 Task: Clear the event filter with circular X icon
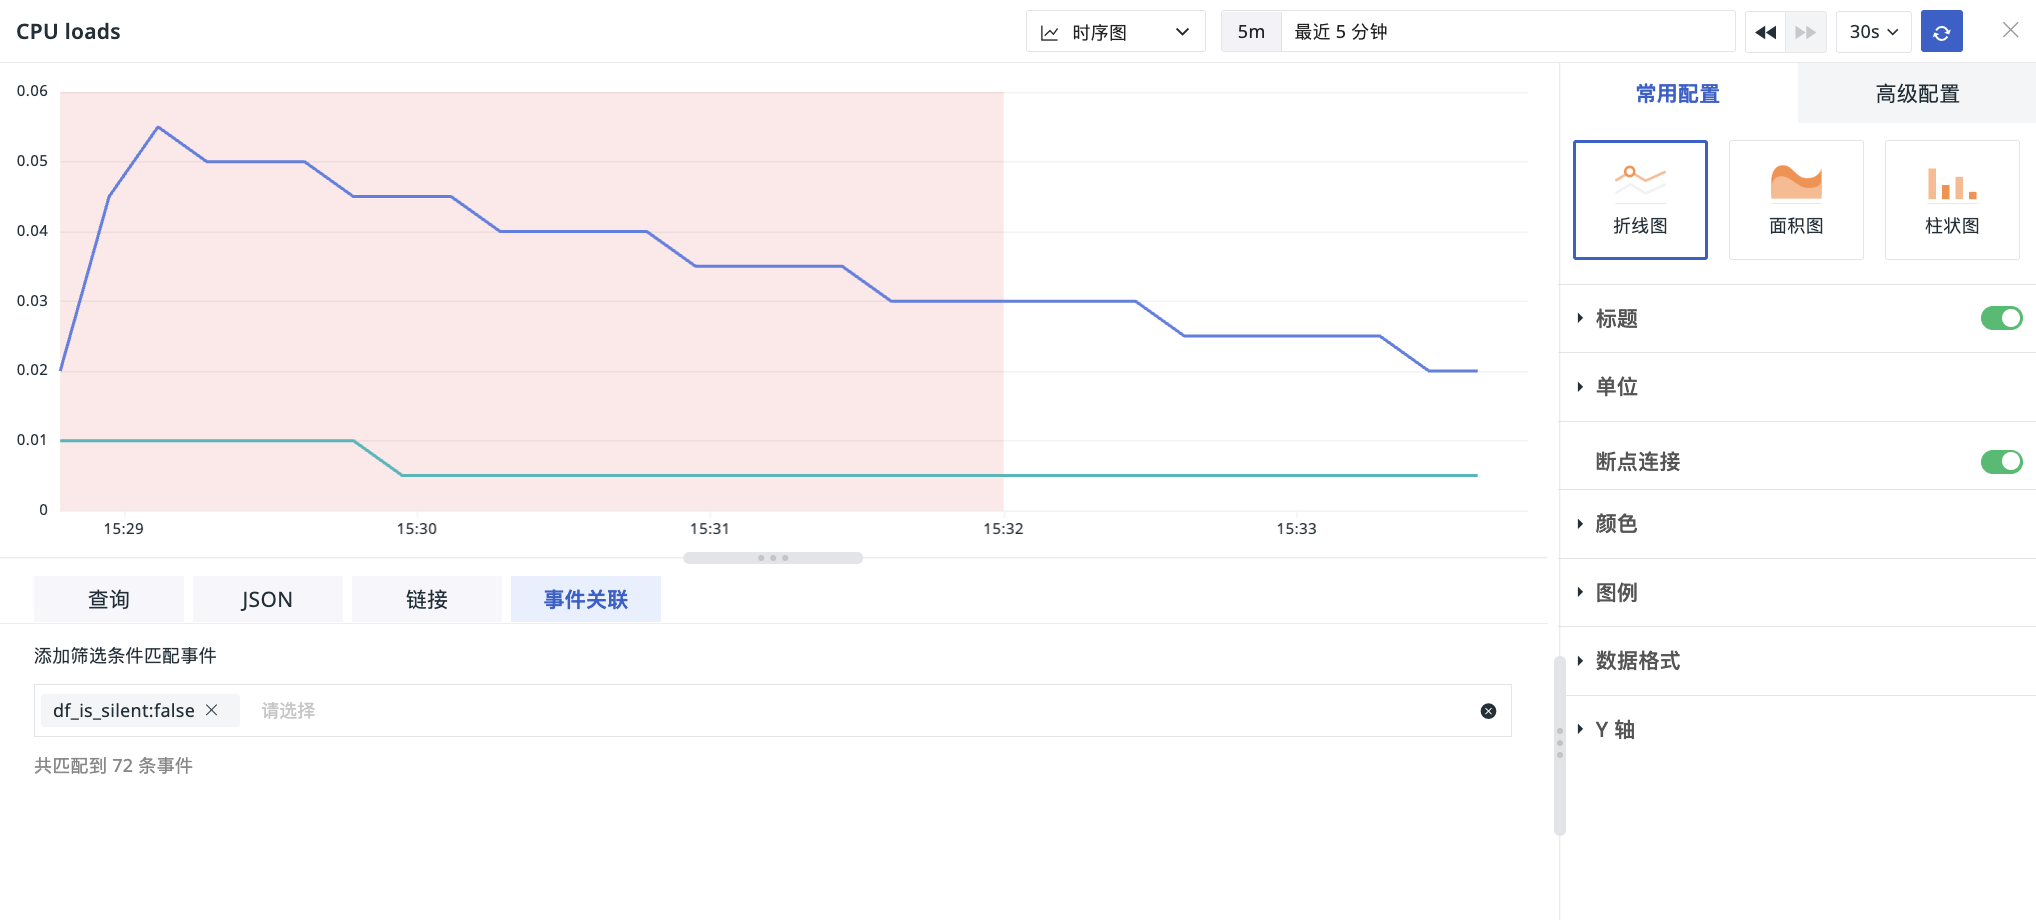click(x=1488, y=711)
